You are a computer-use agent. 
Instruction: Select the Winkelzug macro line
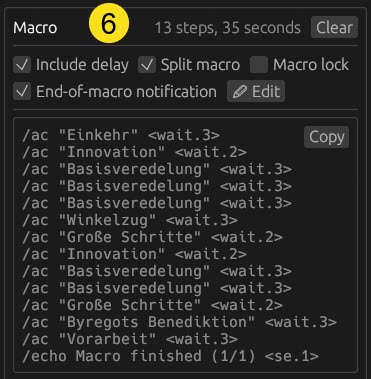click(130, 220)
